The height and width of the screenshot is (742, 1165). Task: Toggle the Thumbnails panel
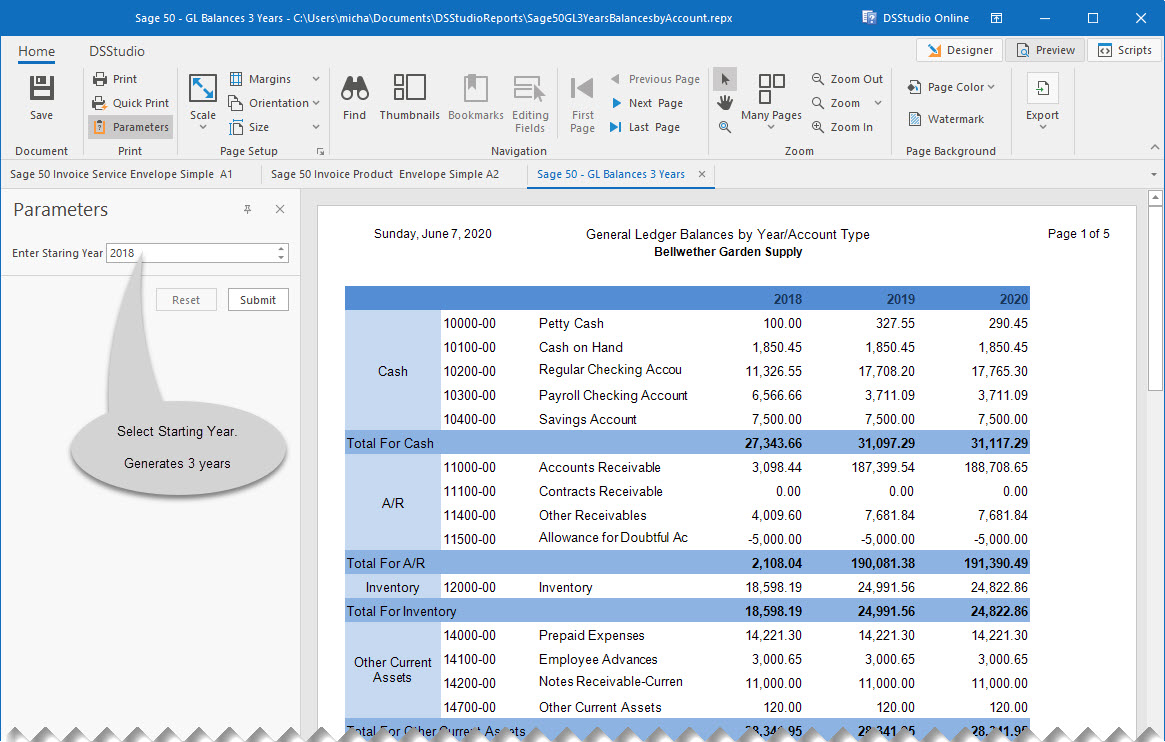click(x=409, y=97)
